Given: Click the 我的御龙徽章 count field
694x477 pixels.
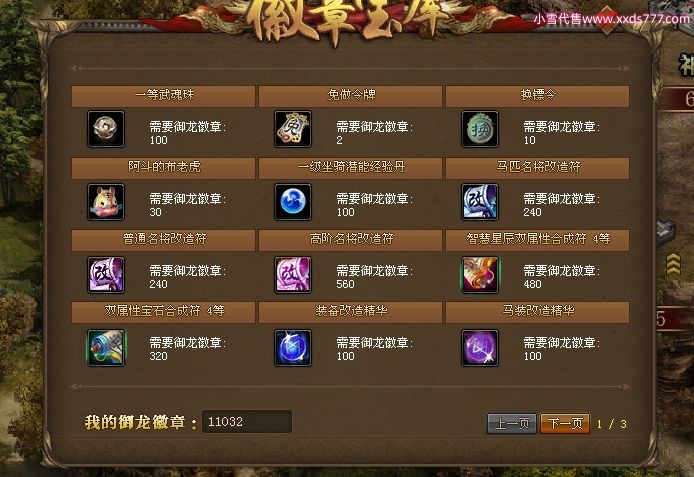Looking at the screenshot, I should click(247, 421).
